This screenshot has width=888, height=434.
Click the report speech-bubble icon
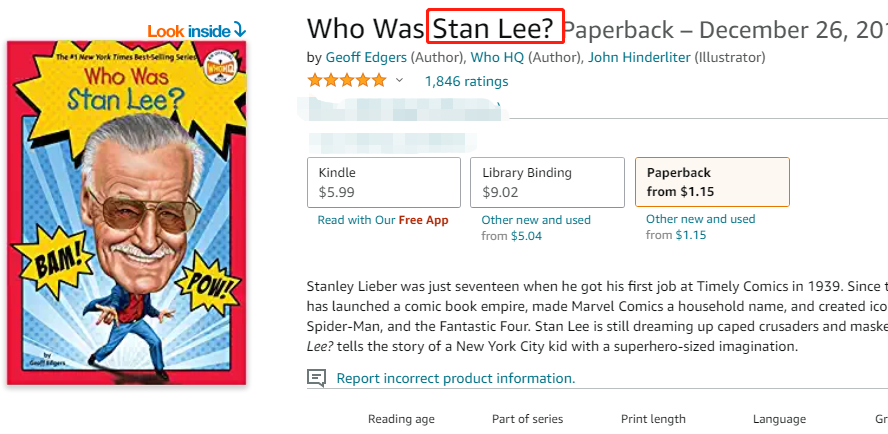pyautogui.click(x=316, y=378)
